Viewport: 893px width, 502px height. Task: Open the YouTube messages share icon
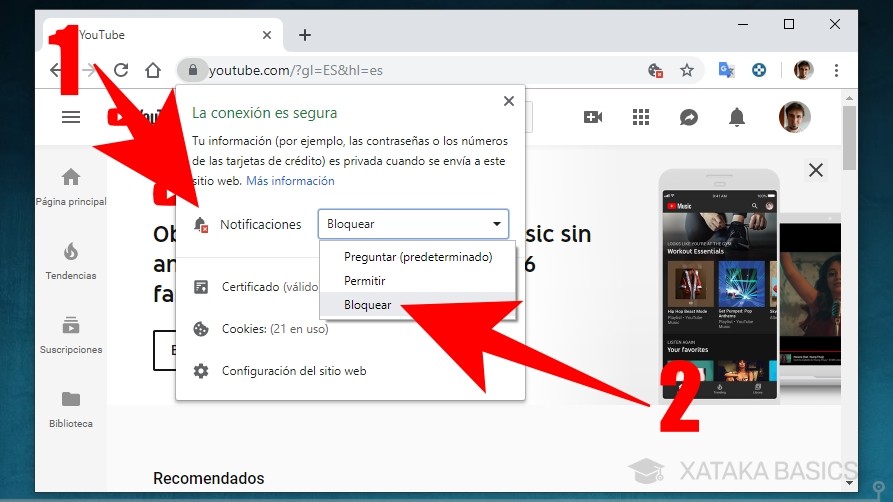tap(689, 117)
